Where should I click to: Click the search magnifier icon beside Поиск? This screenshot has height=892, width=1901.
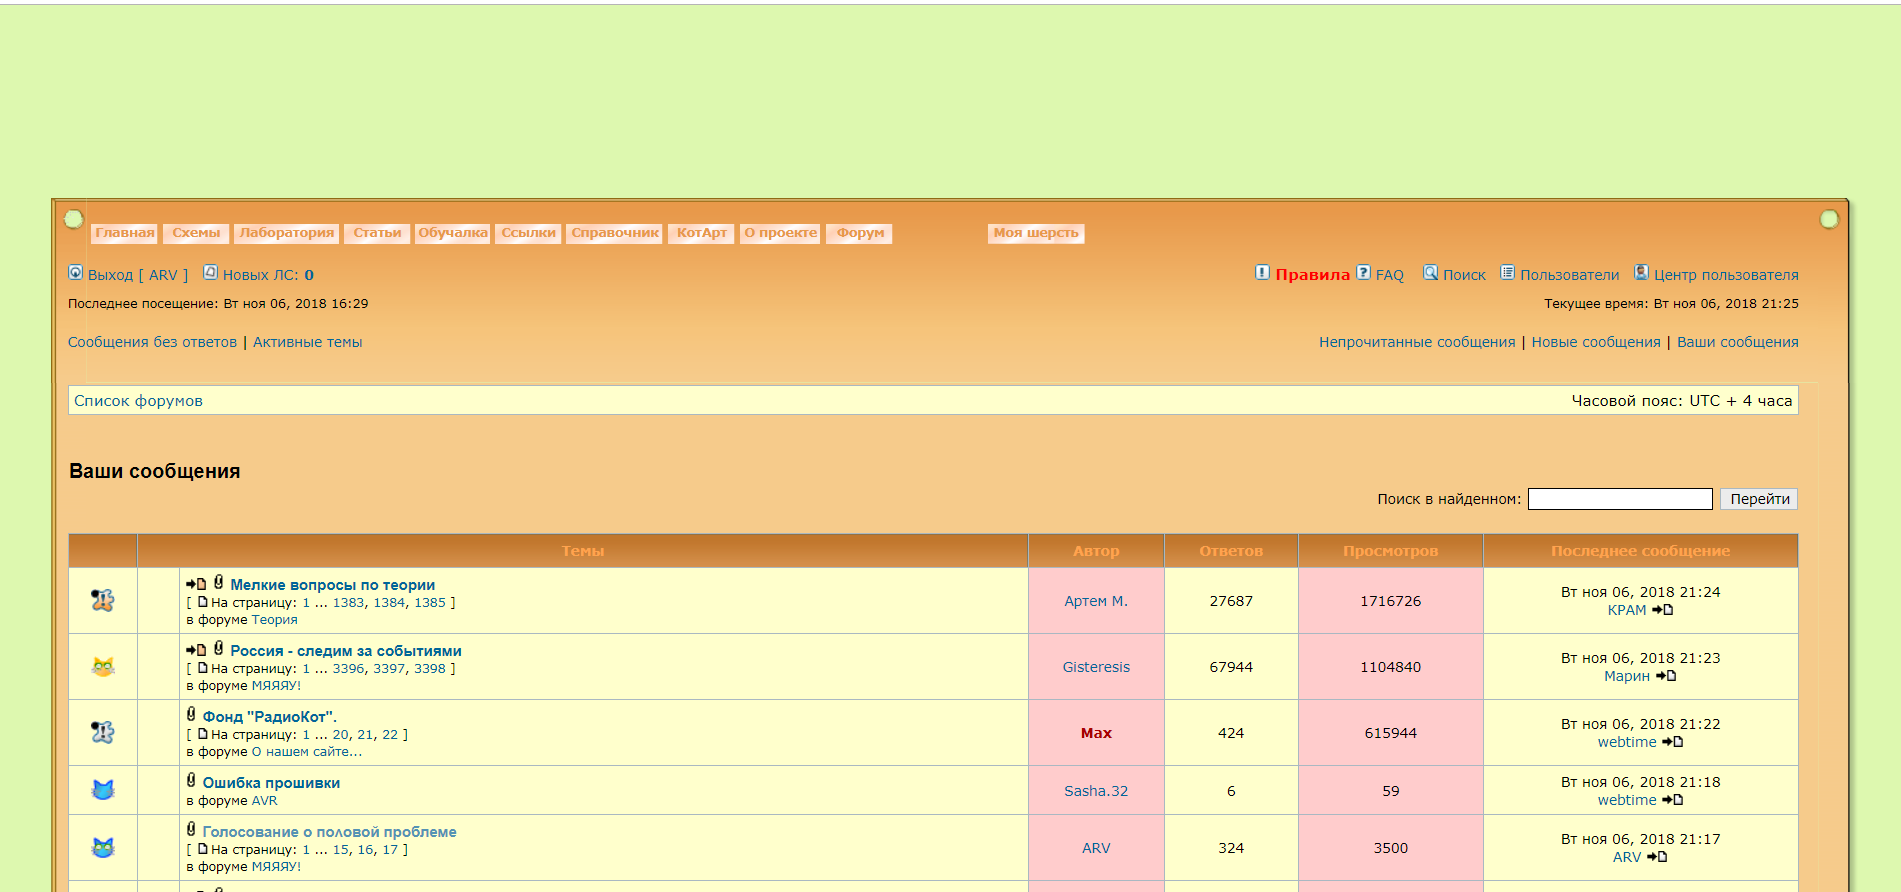[x=1430, y=273]
